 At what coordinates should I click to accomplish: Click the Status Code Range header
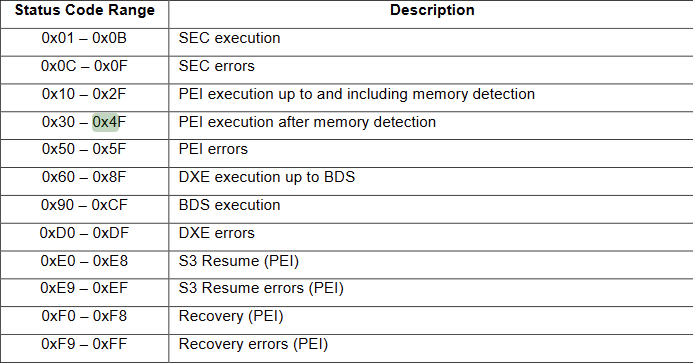tap(85, 10)
